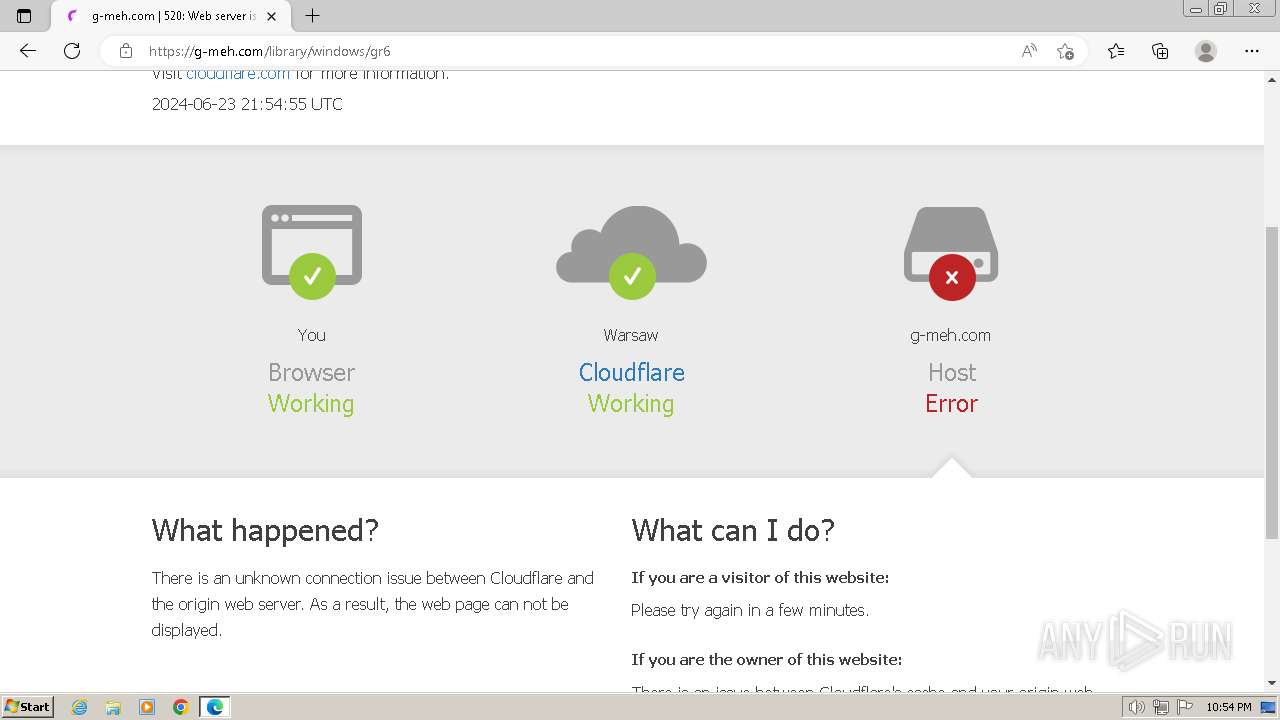Open Action Center flag icon
The width and height of the screenshot is (1280, 720).
tap(1185, 707)
